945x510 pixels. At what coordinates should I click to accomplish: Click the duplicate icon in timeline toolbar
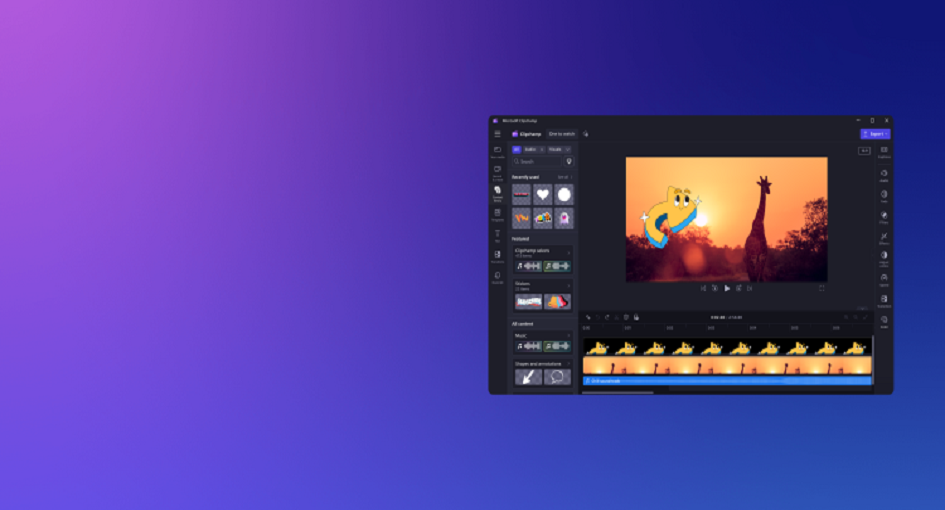[x=636, y=317]
